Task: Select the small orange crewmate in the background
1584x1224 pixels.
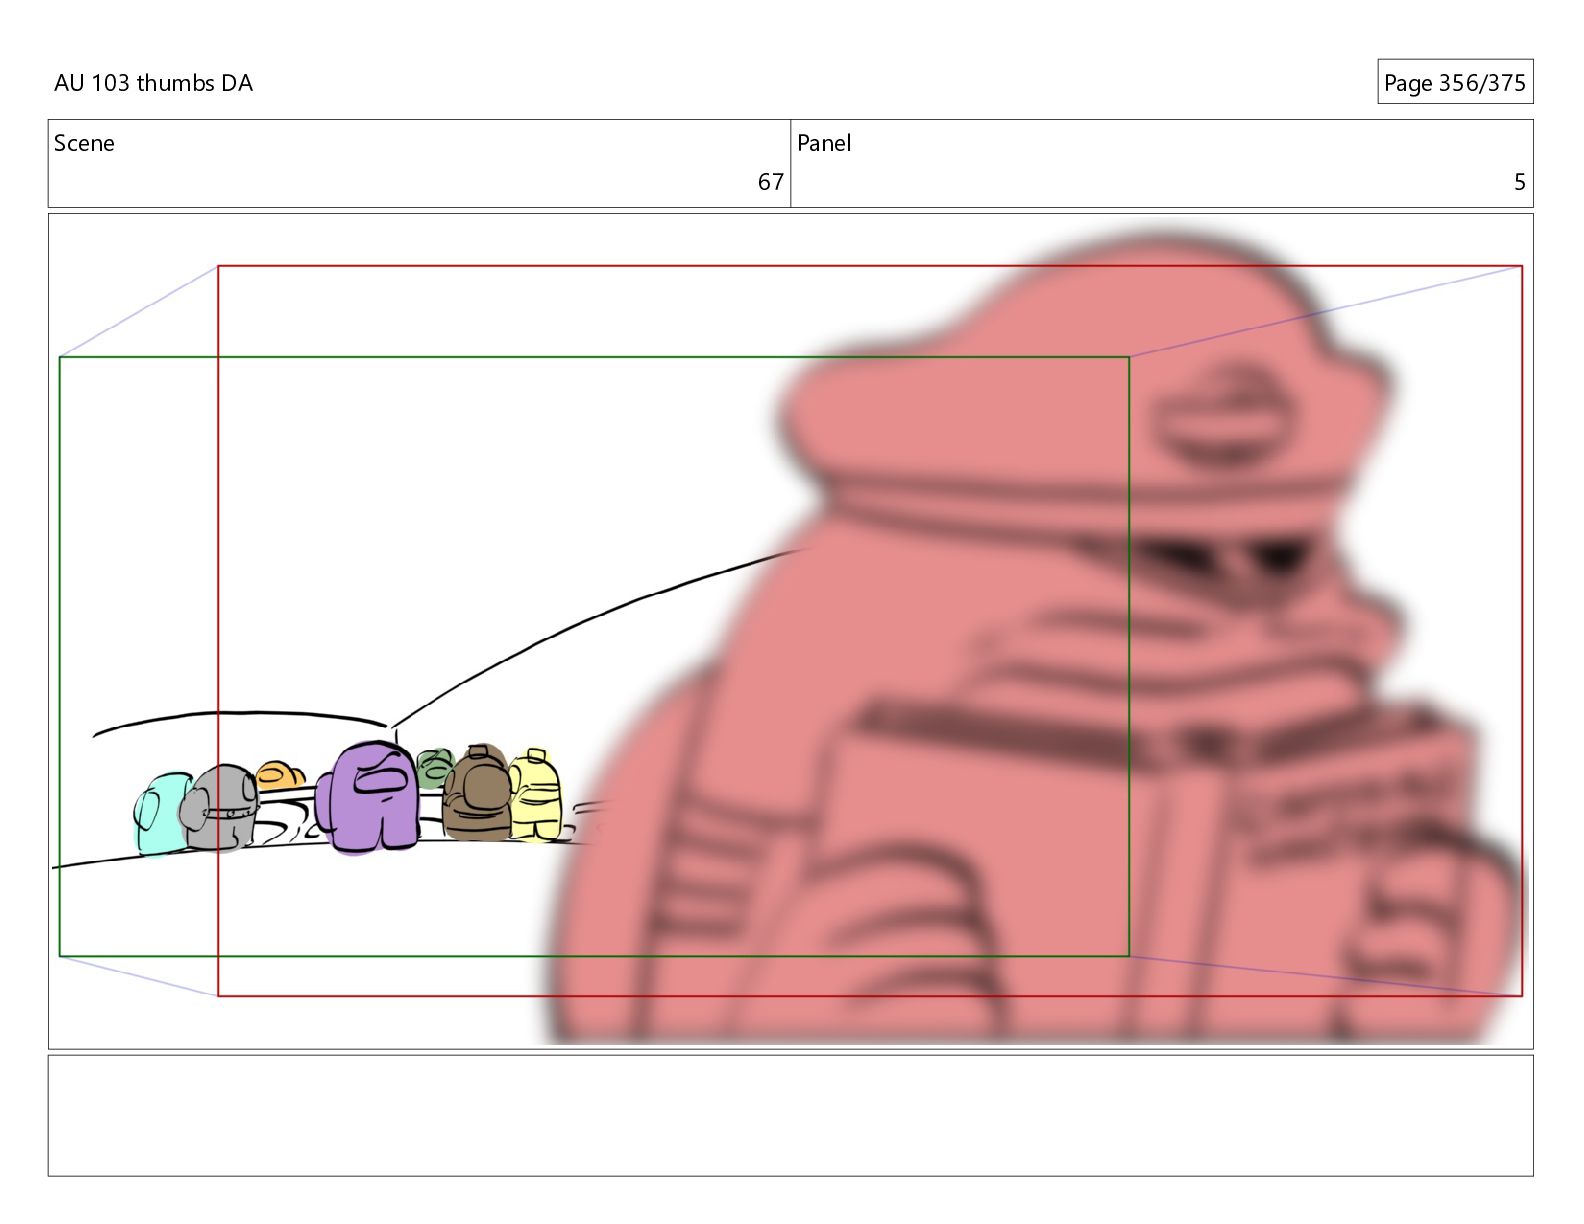Action: 280,776
